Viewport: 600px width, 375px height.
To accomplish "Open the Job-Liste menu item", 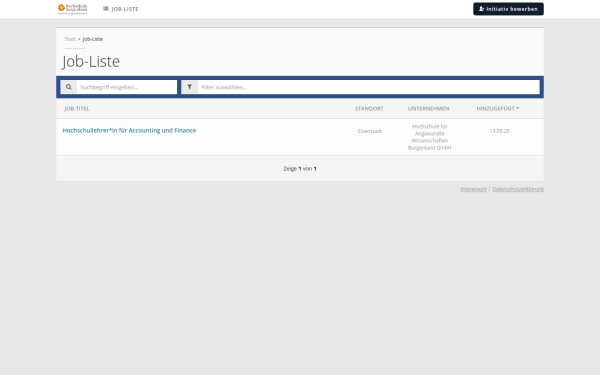I will 121,9.
